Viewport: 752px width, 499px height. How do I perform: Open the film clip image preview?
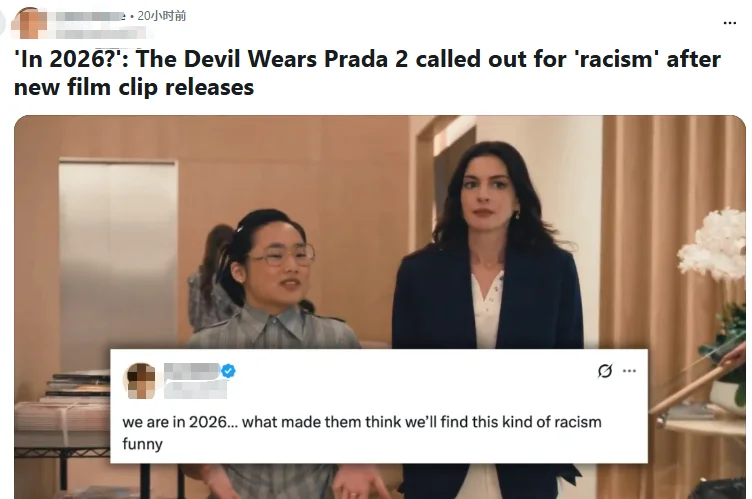[x=379, y=307]
